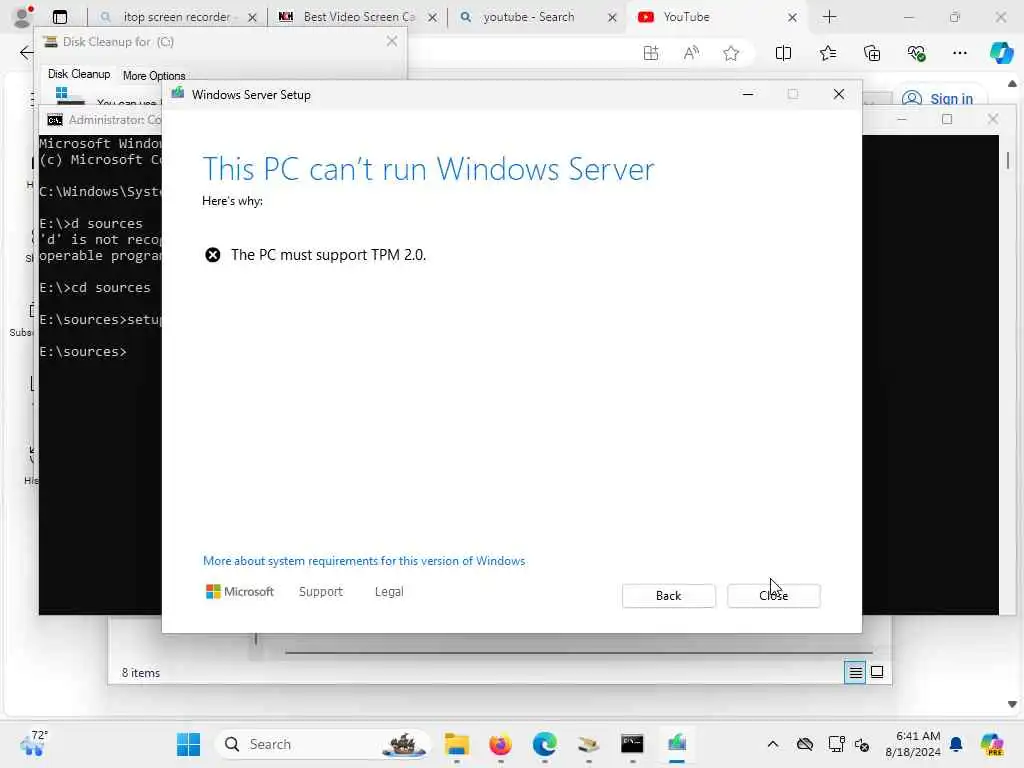Click the YouTube Sign in button

938,99
